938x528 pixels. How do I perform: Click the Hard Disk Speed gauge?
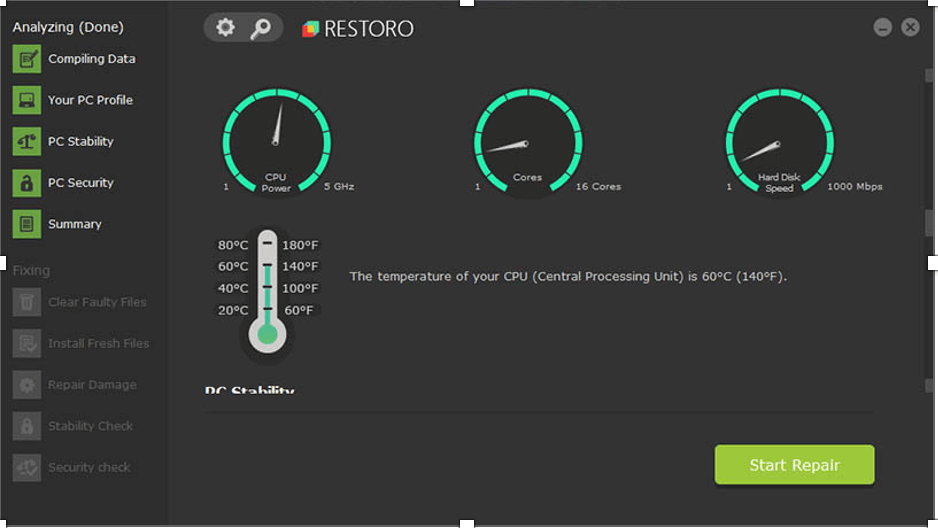pos(779,142)
